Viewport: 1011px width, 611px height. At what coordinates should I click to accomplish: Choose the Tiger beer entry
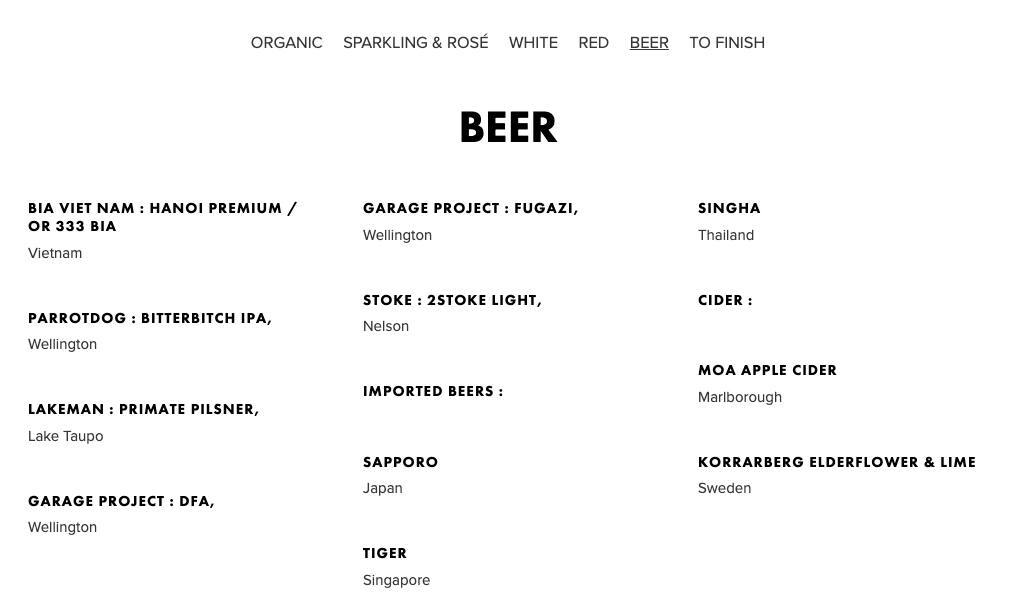coord(385,553)
